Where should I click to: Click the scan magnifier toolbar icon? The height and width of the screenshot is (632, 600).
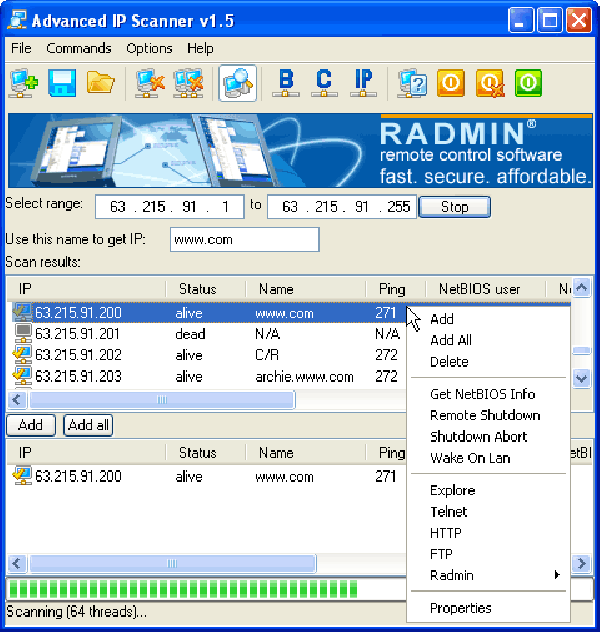pyautogui.click(x=238, y=83)
